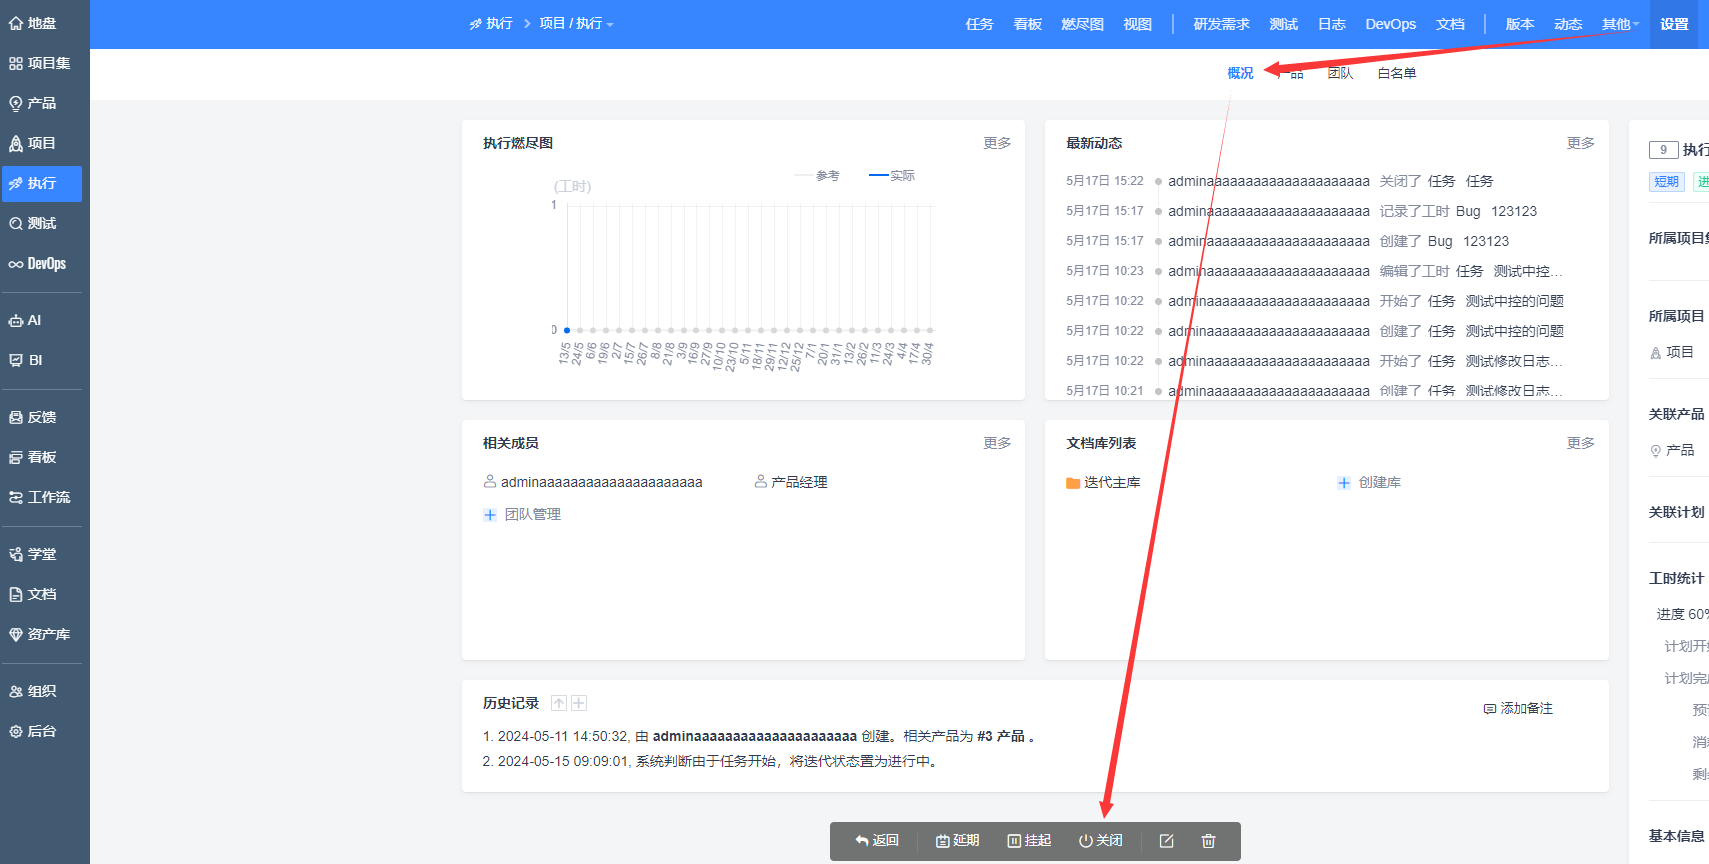Switch to the 燃尽图 tab
This screenshot has height=864, width=1709.
[1082, 24]
